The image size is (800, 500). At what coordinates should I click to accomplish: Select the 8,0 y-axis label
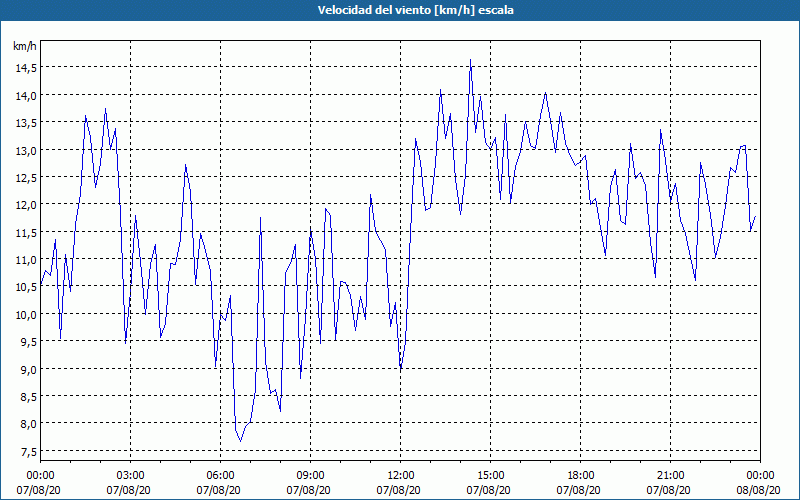(28, 423)
